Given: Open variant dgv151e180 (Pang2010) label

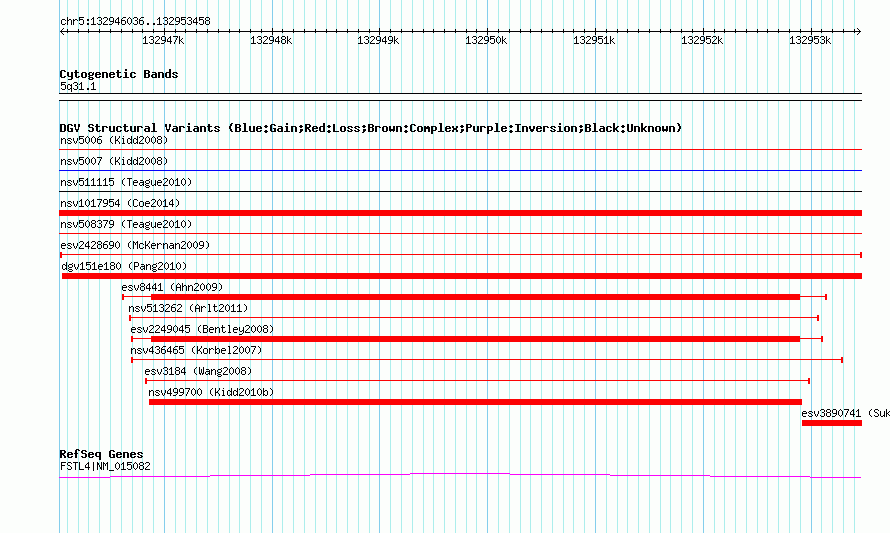Looking at the screenshot, I should [124, 266].
